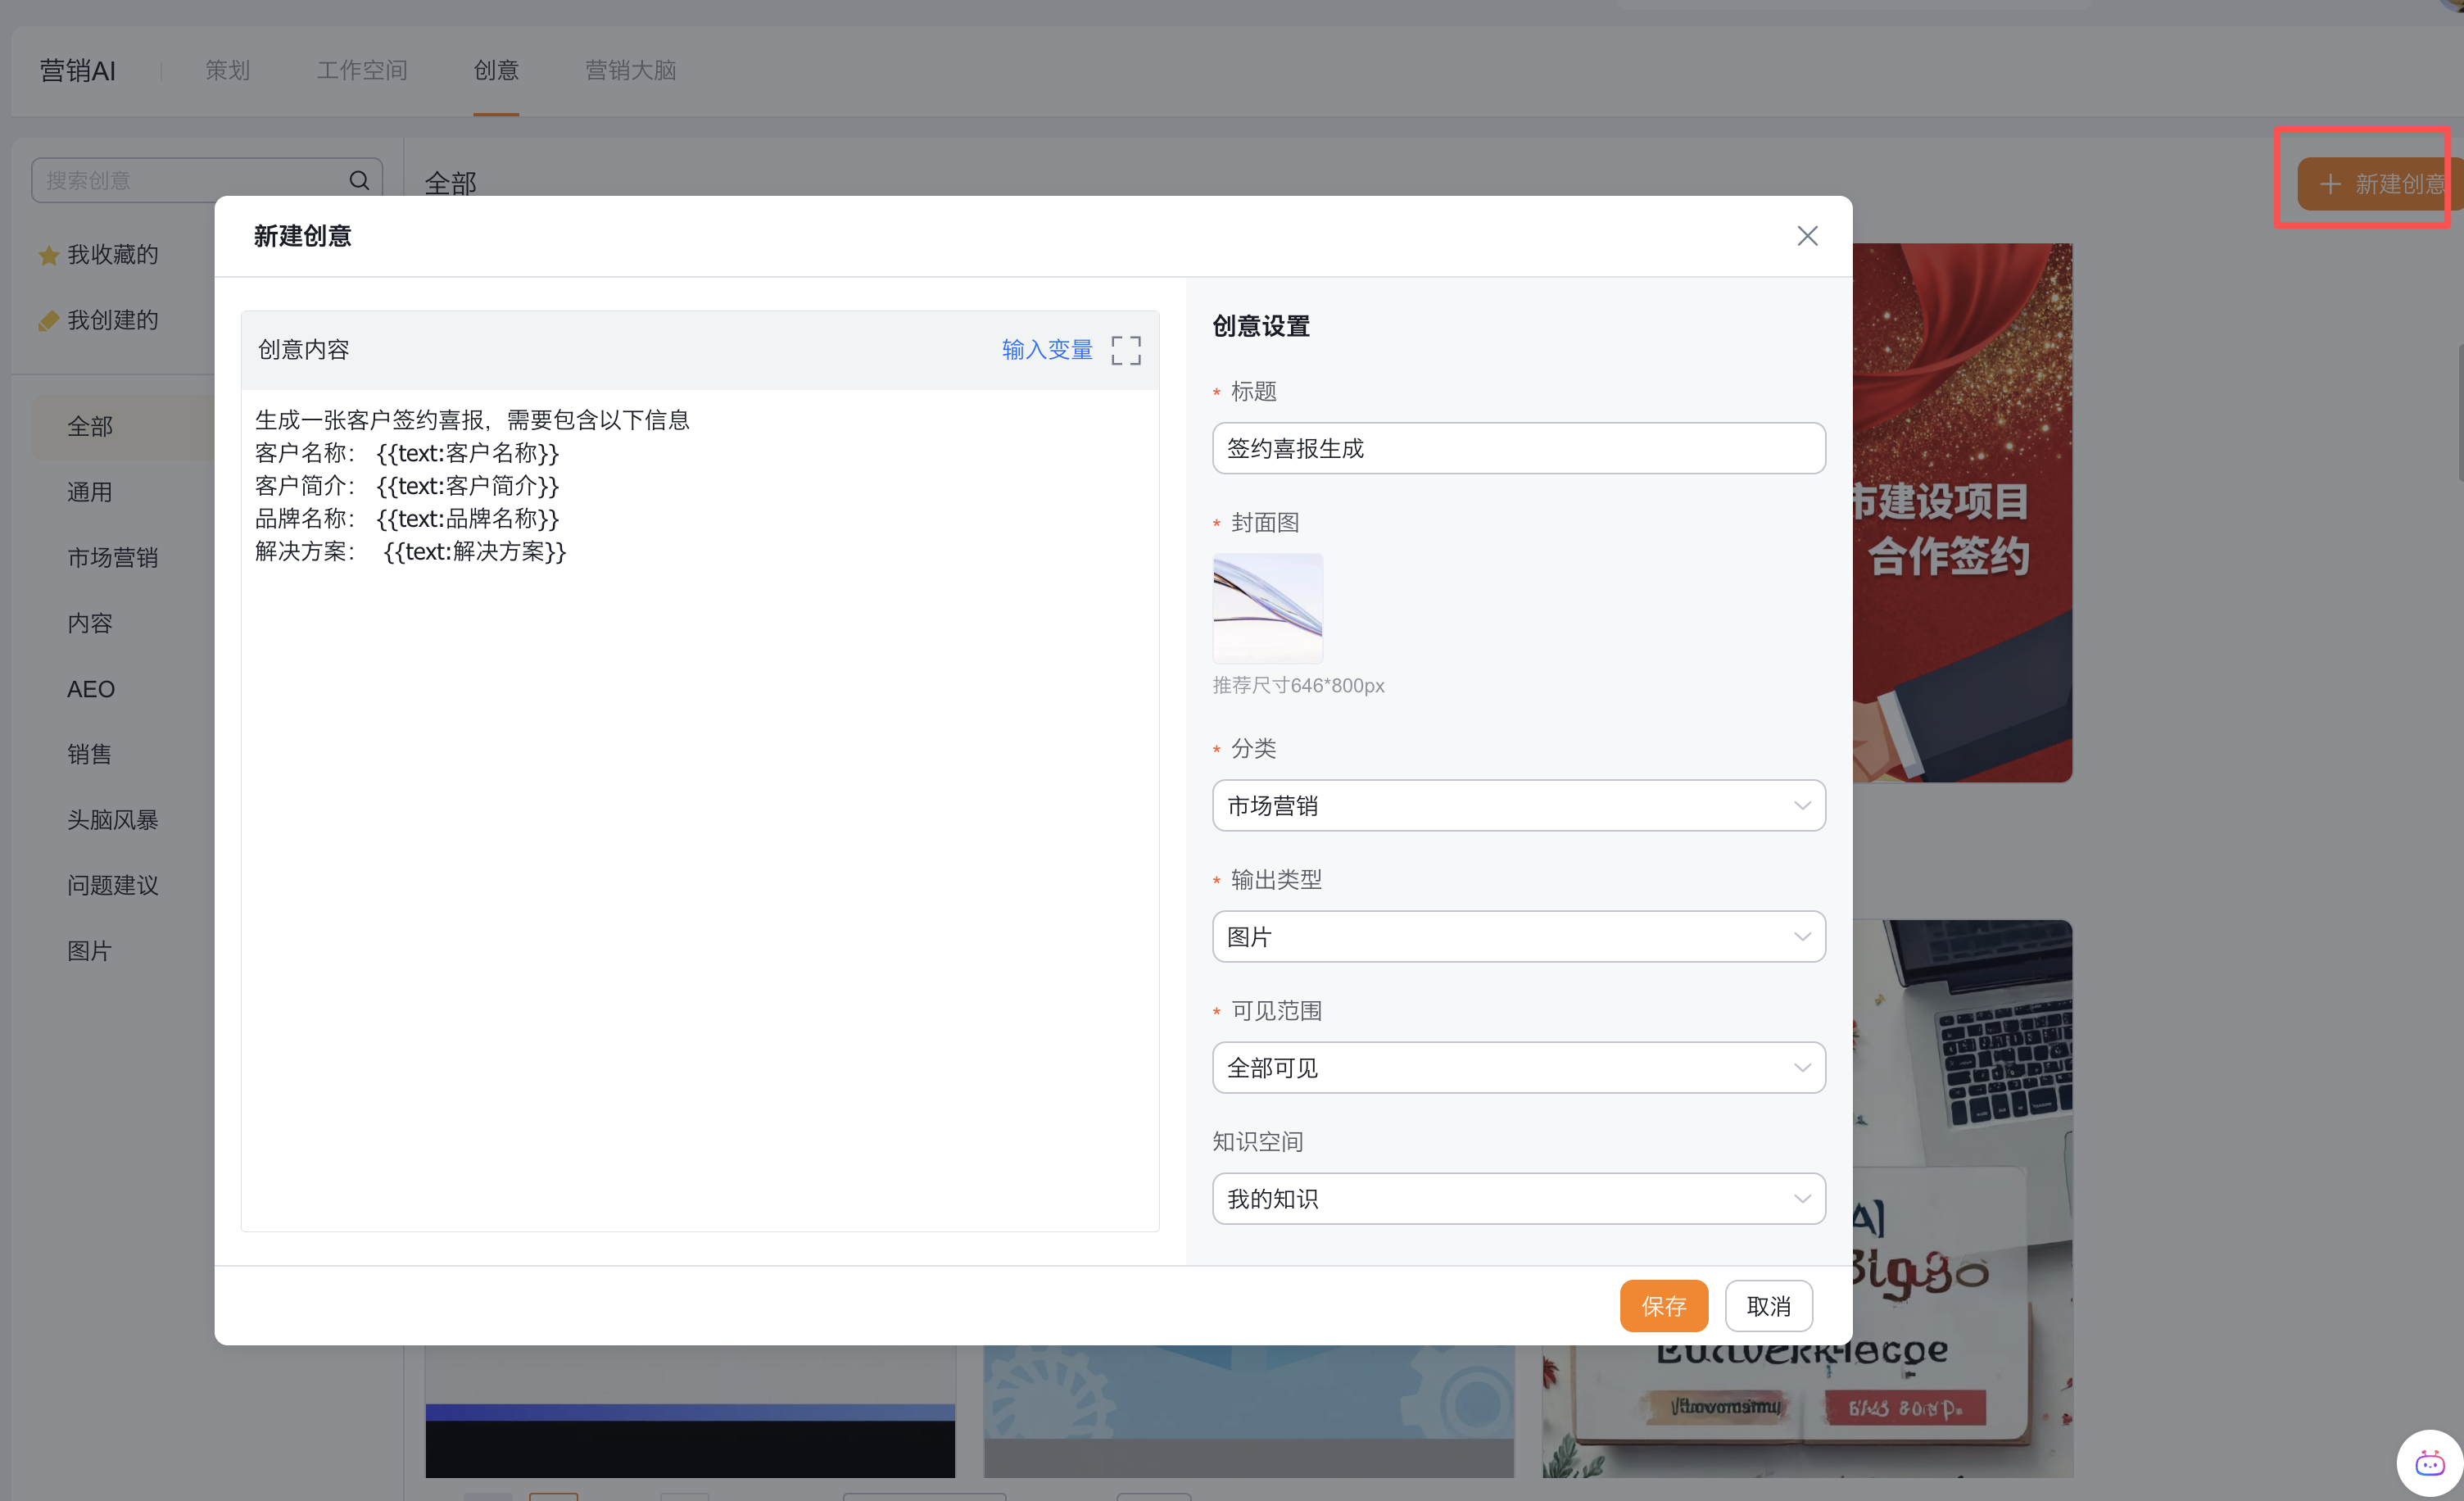Click the 封面图 cover thumbnail
The width and height of the screenshot is (2464, 1501).
(1267, 609)
